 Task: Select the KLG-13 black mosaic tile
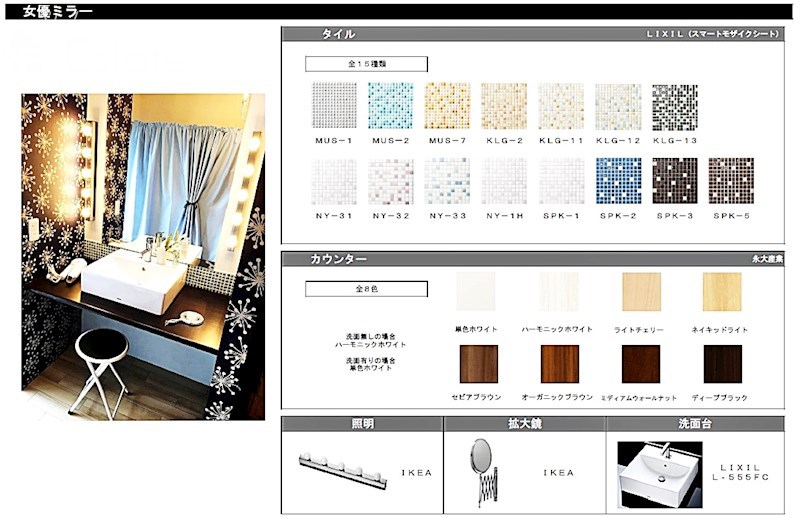point(674,106)
